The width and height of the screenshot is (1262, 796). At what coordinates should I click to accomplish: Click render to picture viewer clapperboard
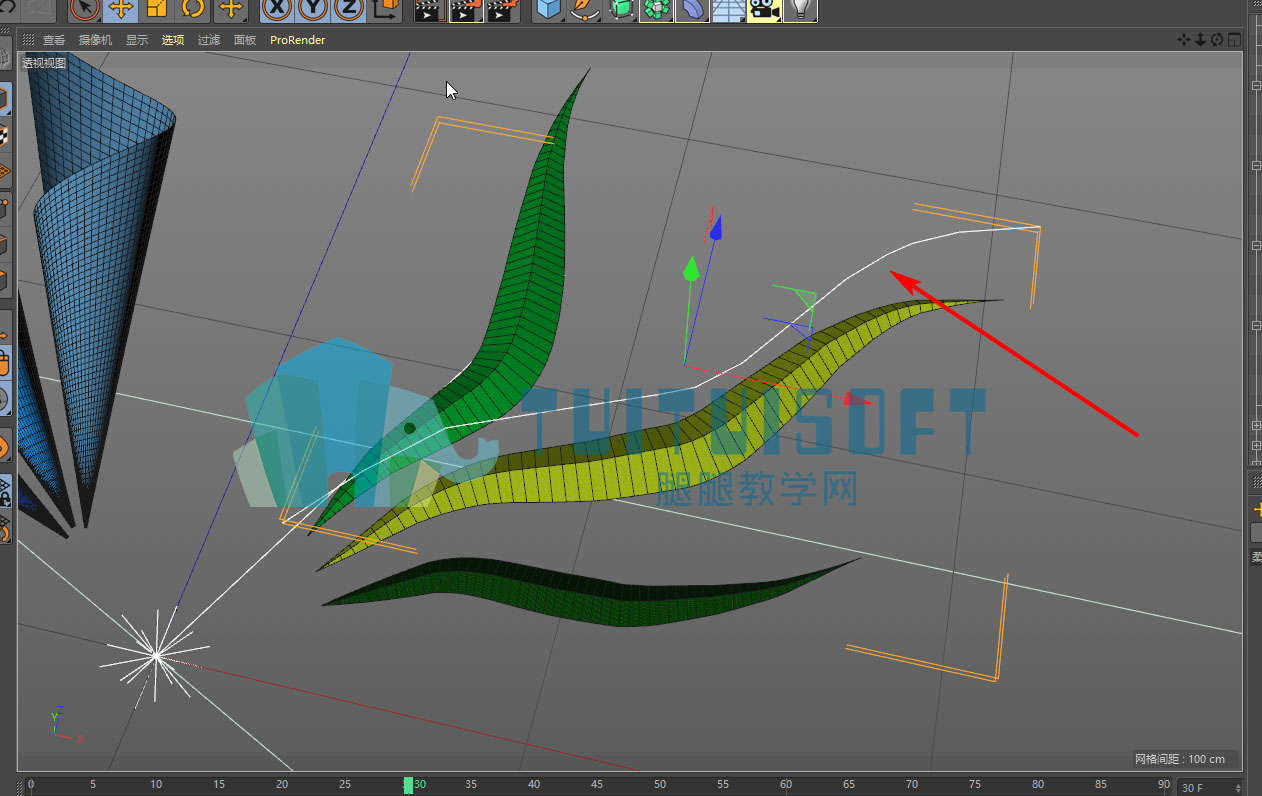pos(466,10)
